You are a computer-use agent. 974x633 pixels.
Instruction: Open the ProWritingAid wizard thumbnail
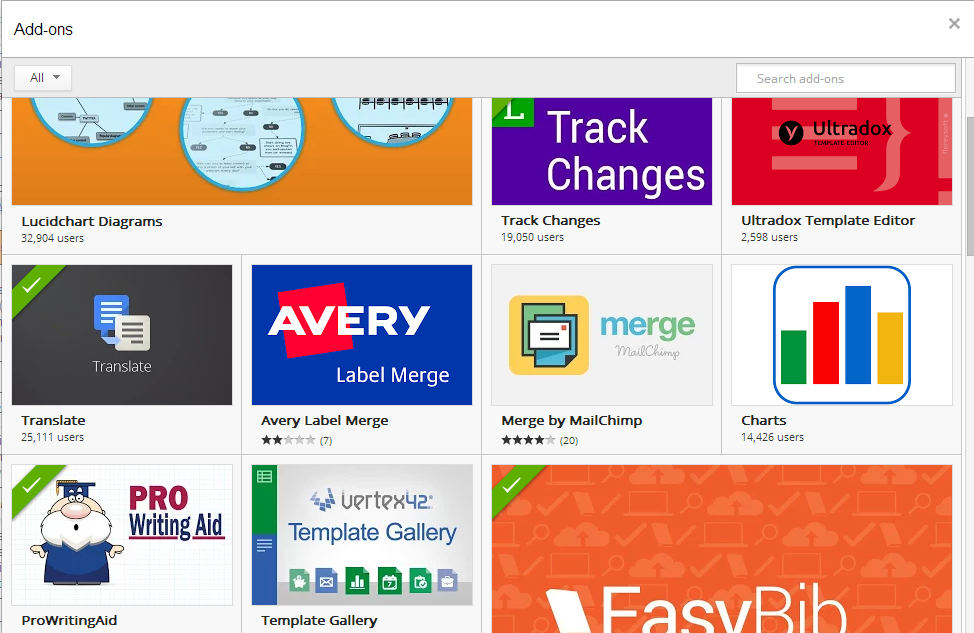tap(122, 535)
